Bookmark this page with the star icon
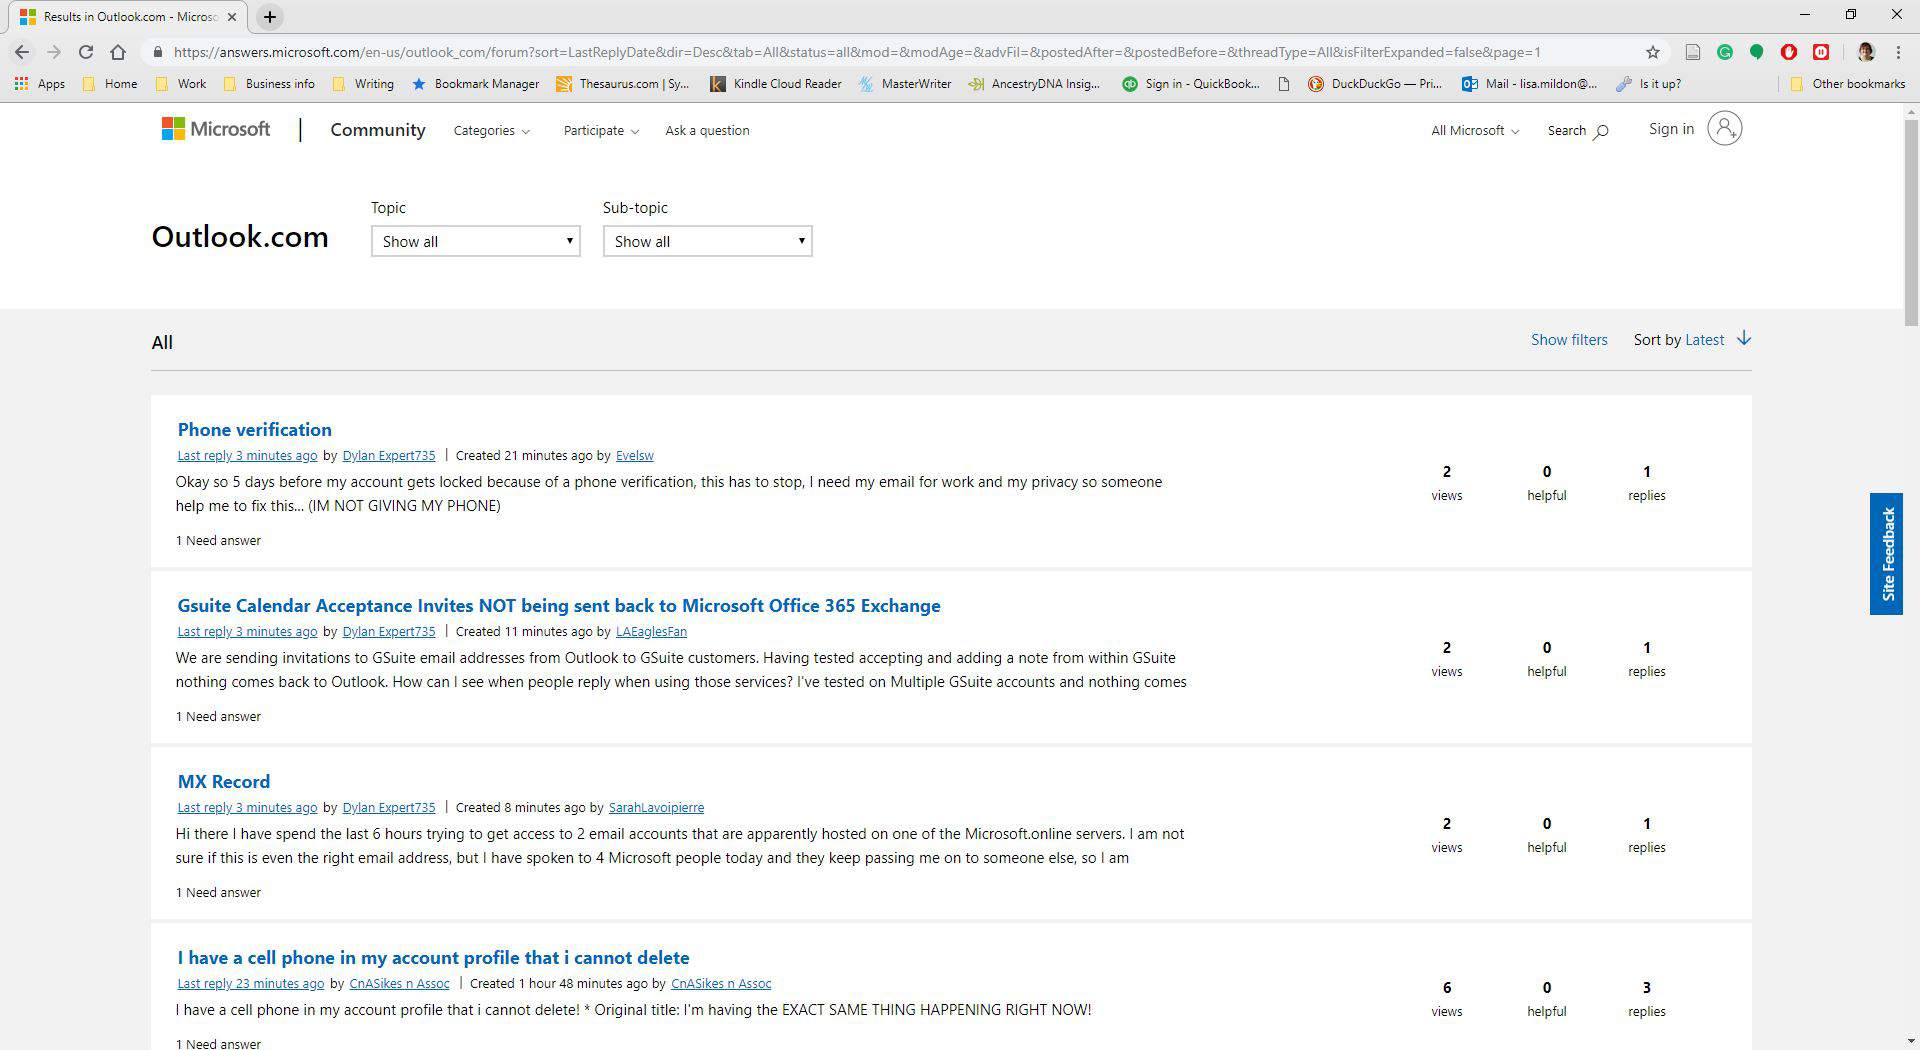 [1653, 52]
